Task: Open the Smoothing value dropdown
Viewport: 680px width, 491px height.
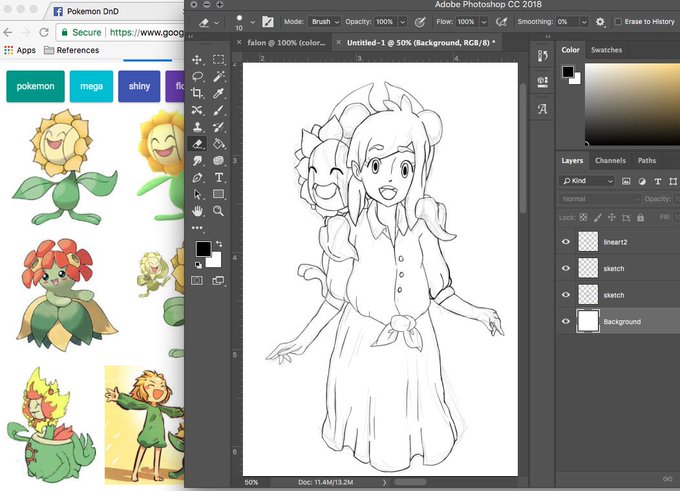Action: coord(584,22)
